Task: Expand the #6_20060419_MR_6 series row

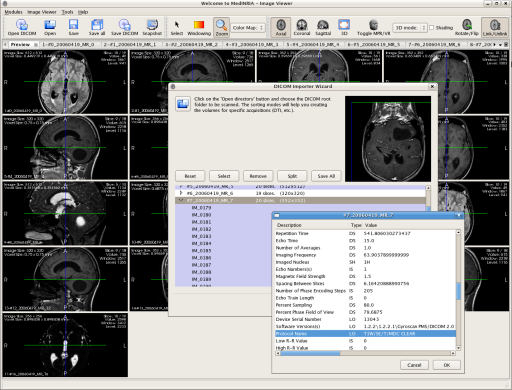Action: 181,193
